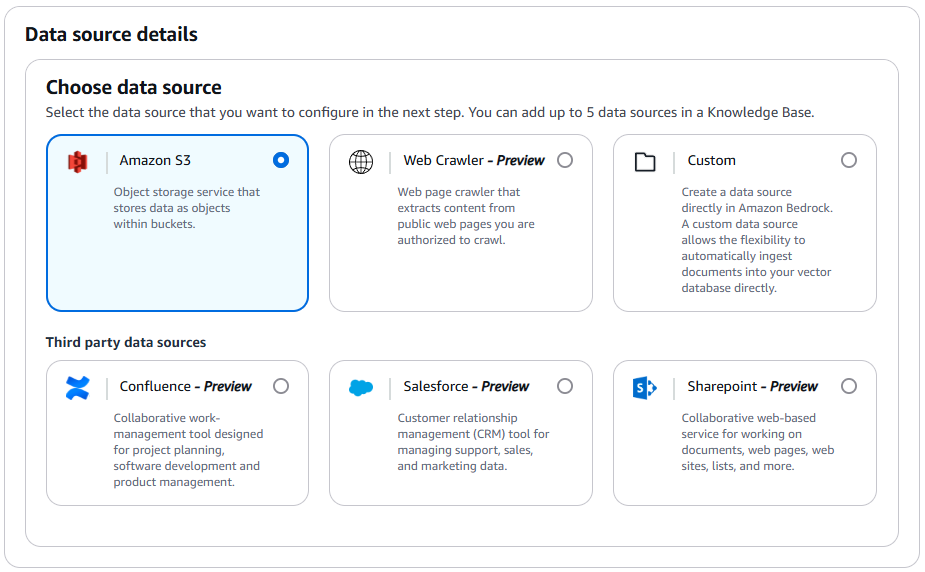The width and height of the screenshot is (925, 572).
Task: Select the Salesforce radio button
Action: point(565,386)
